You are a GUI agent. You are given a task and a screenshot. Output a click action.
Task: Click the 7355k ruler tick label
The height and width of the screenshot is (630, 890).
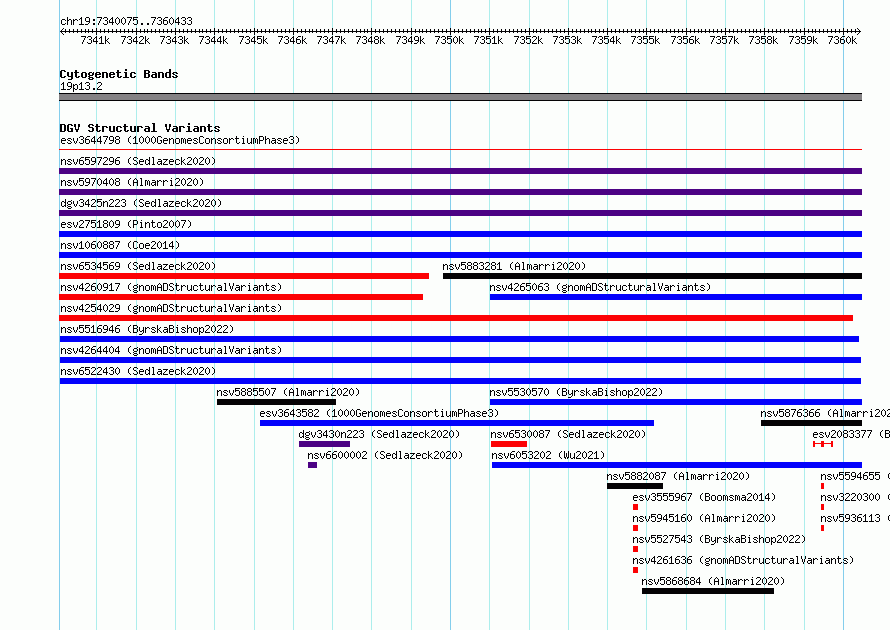645,40
